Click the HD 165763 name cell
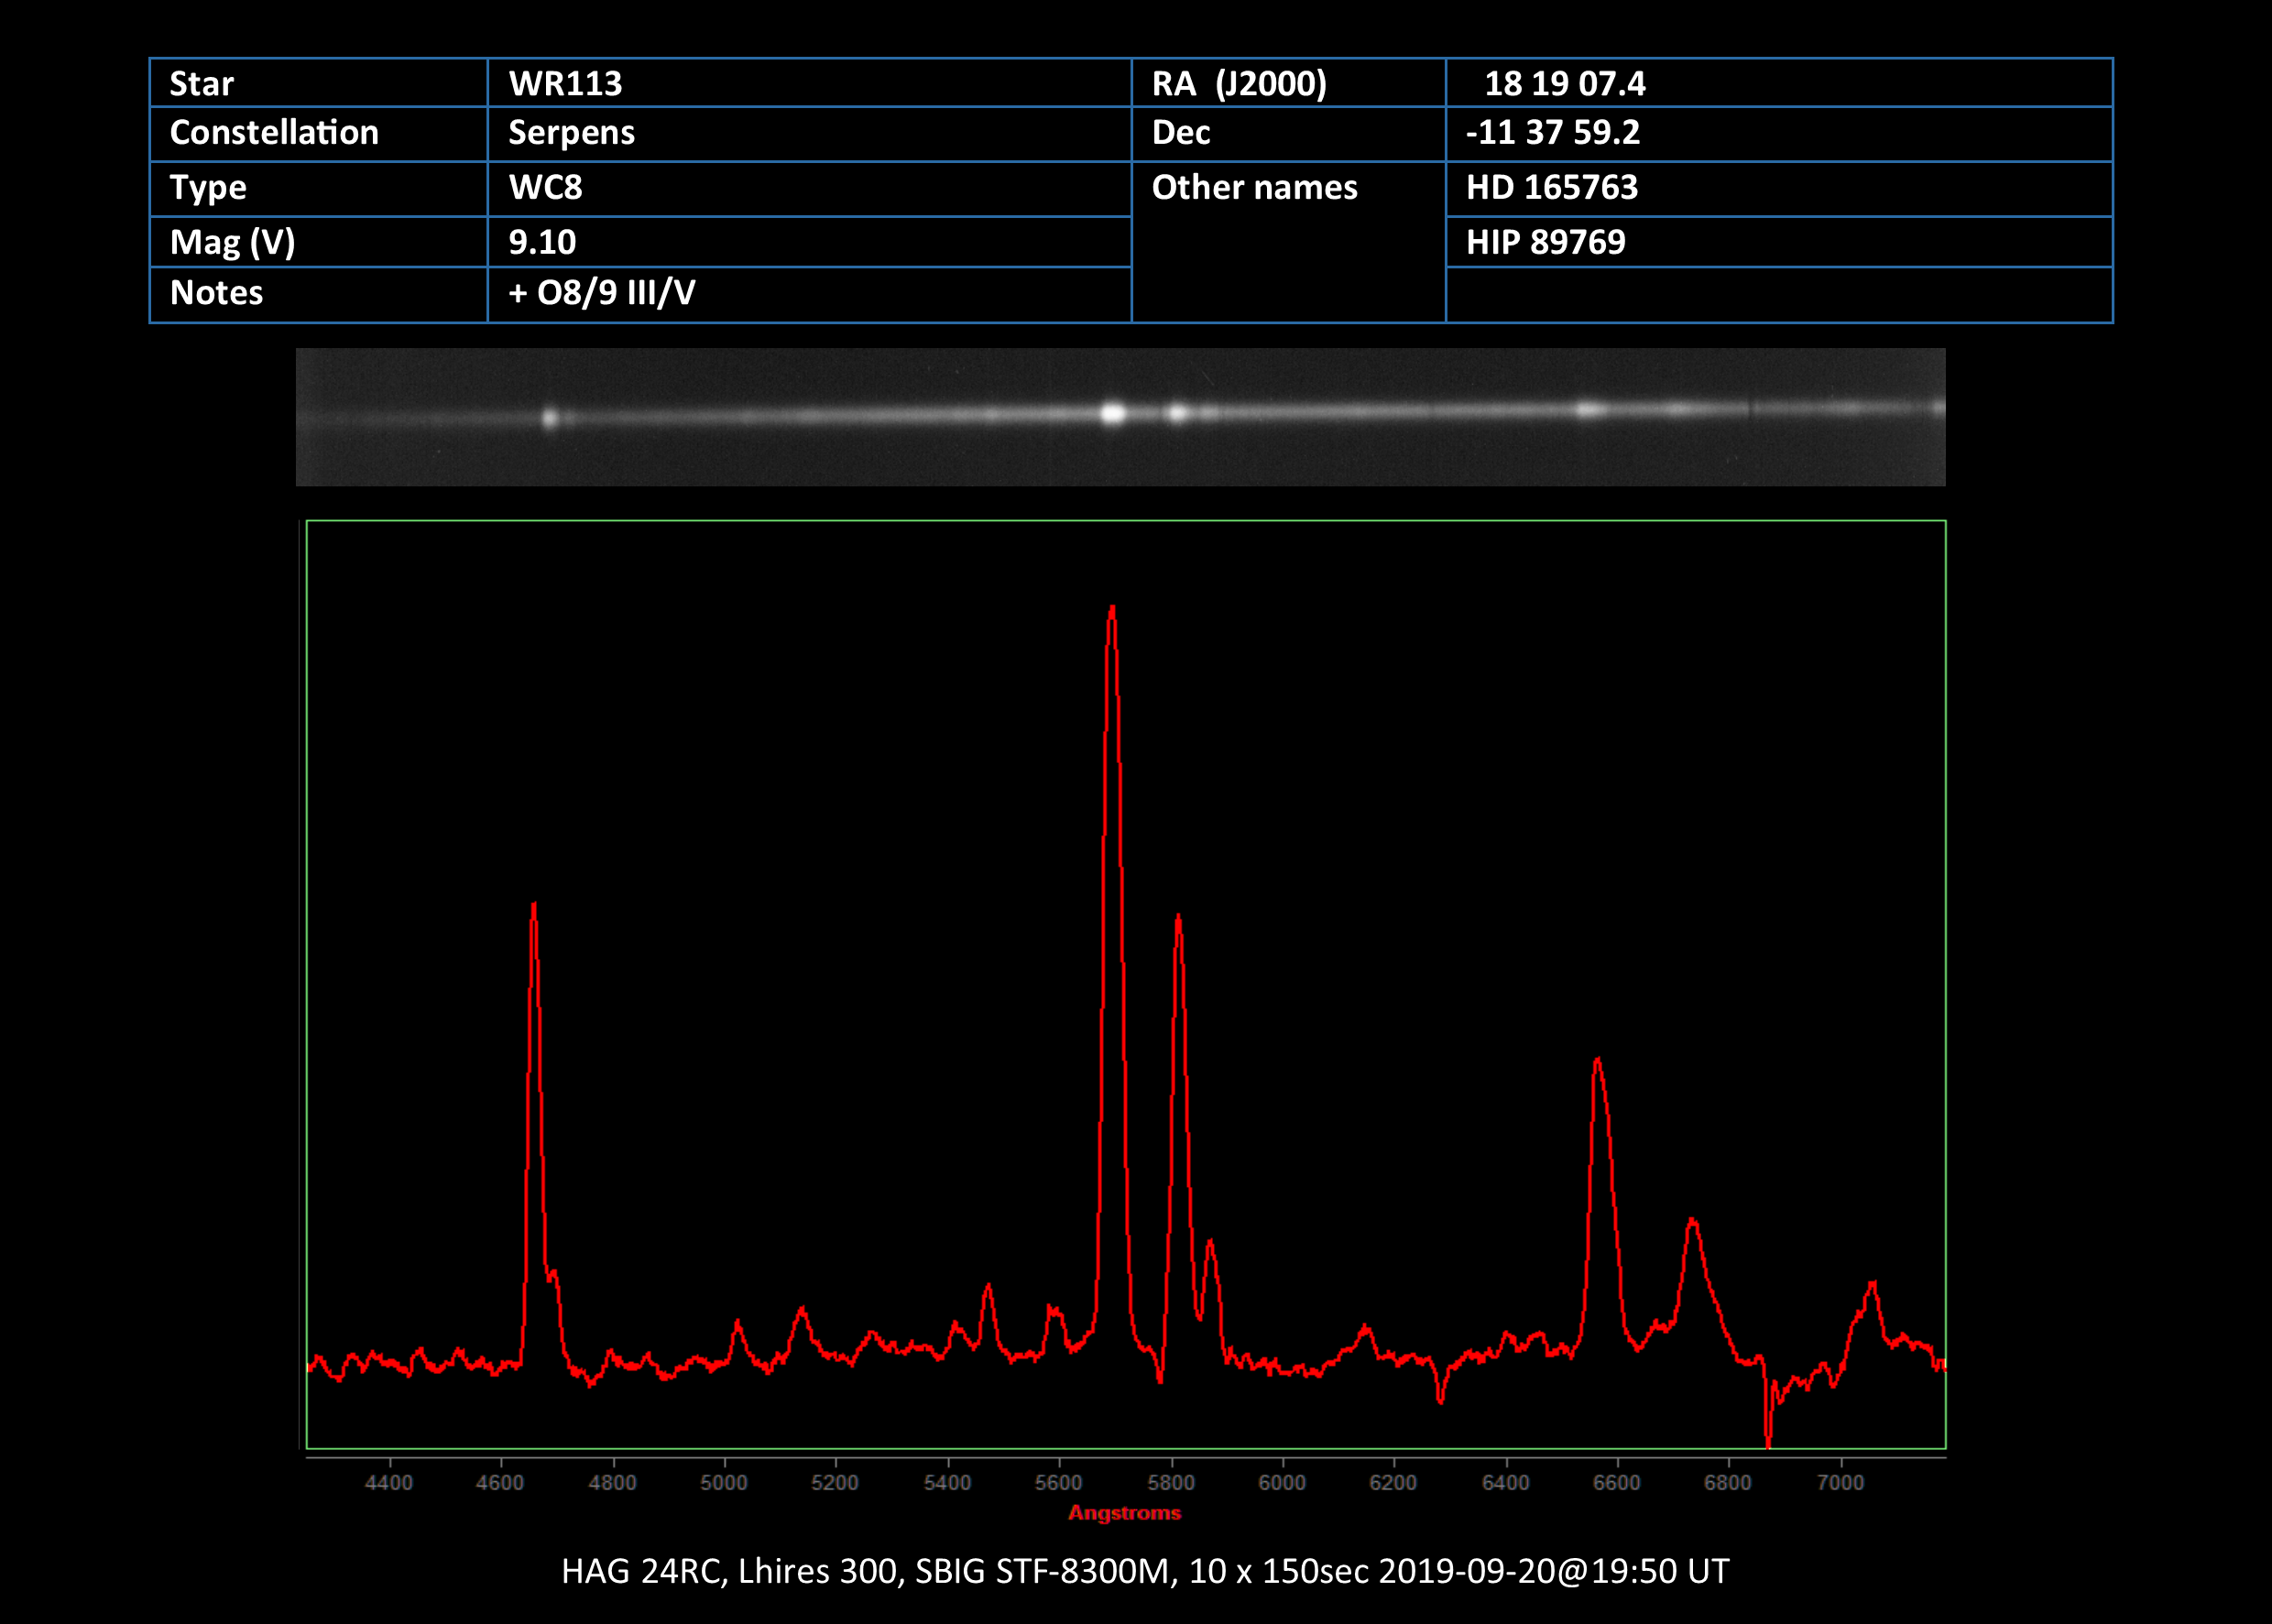This screenshot has width=2272, height=1624. 1551,188
